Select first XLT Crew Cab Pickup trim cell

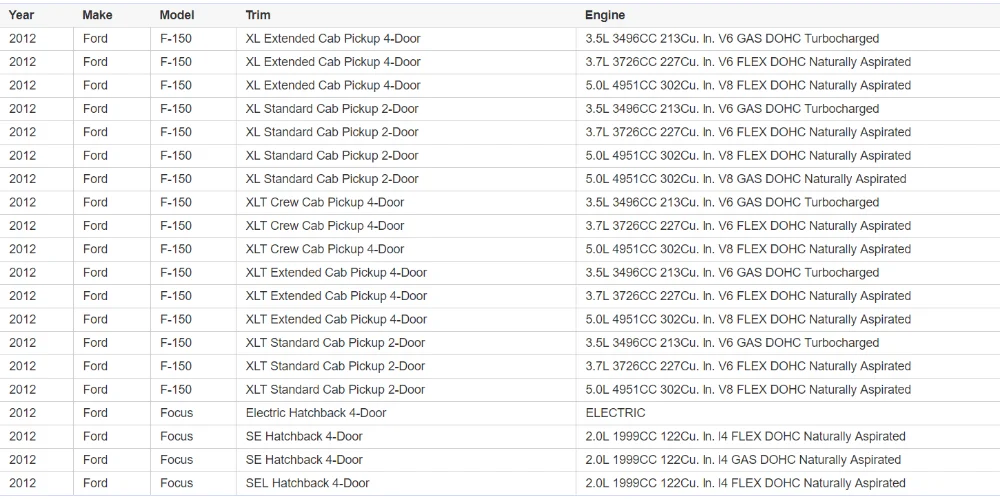[325, 202]
